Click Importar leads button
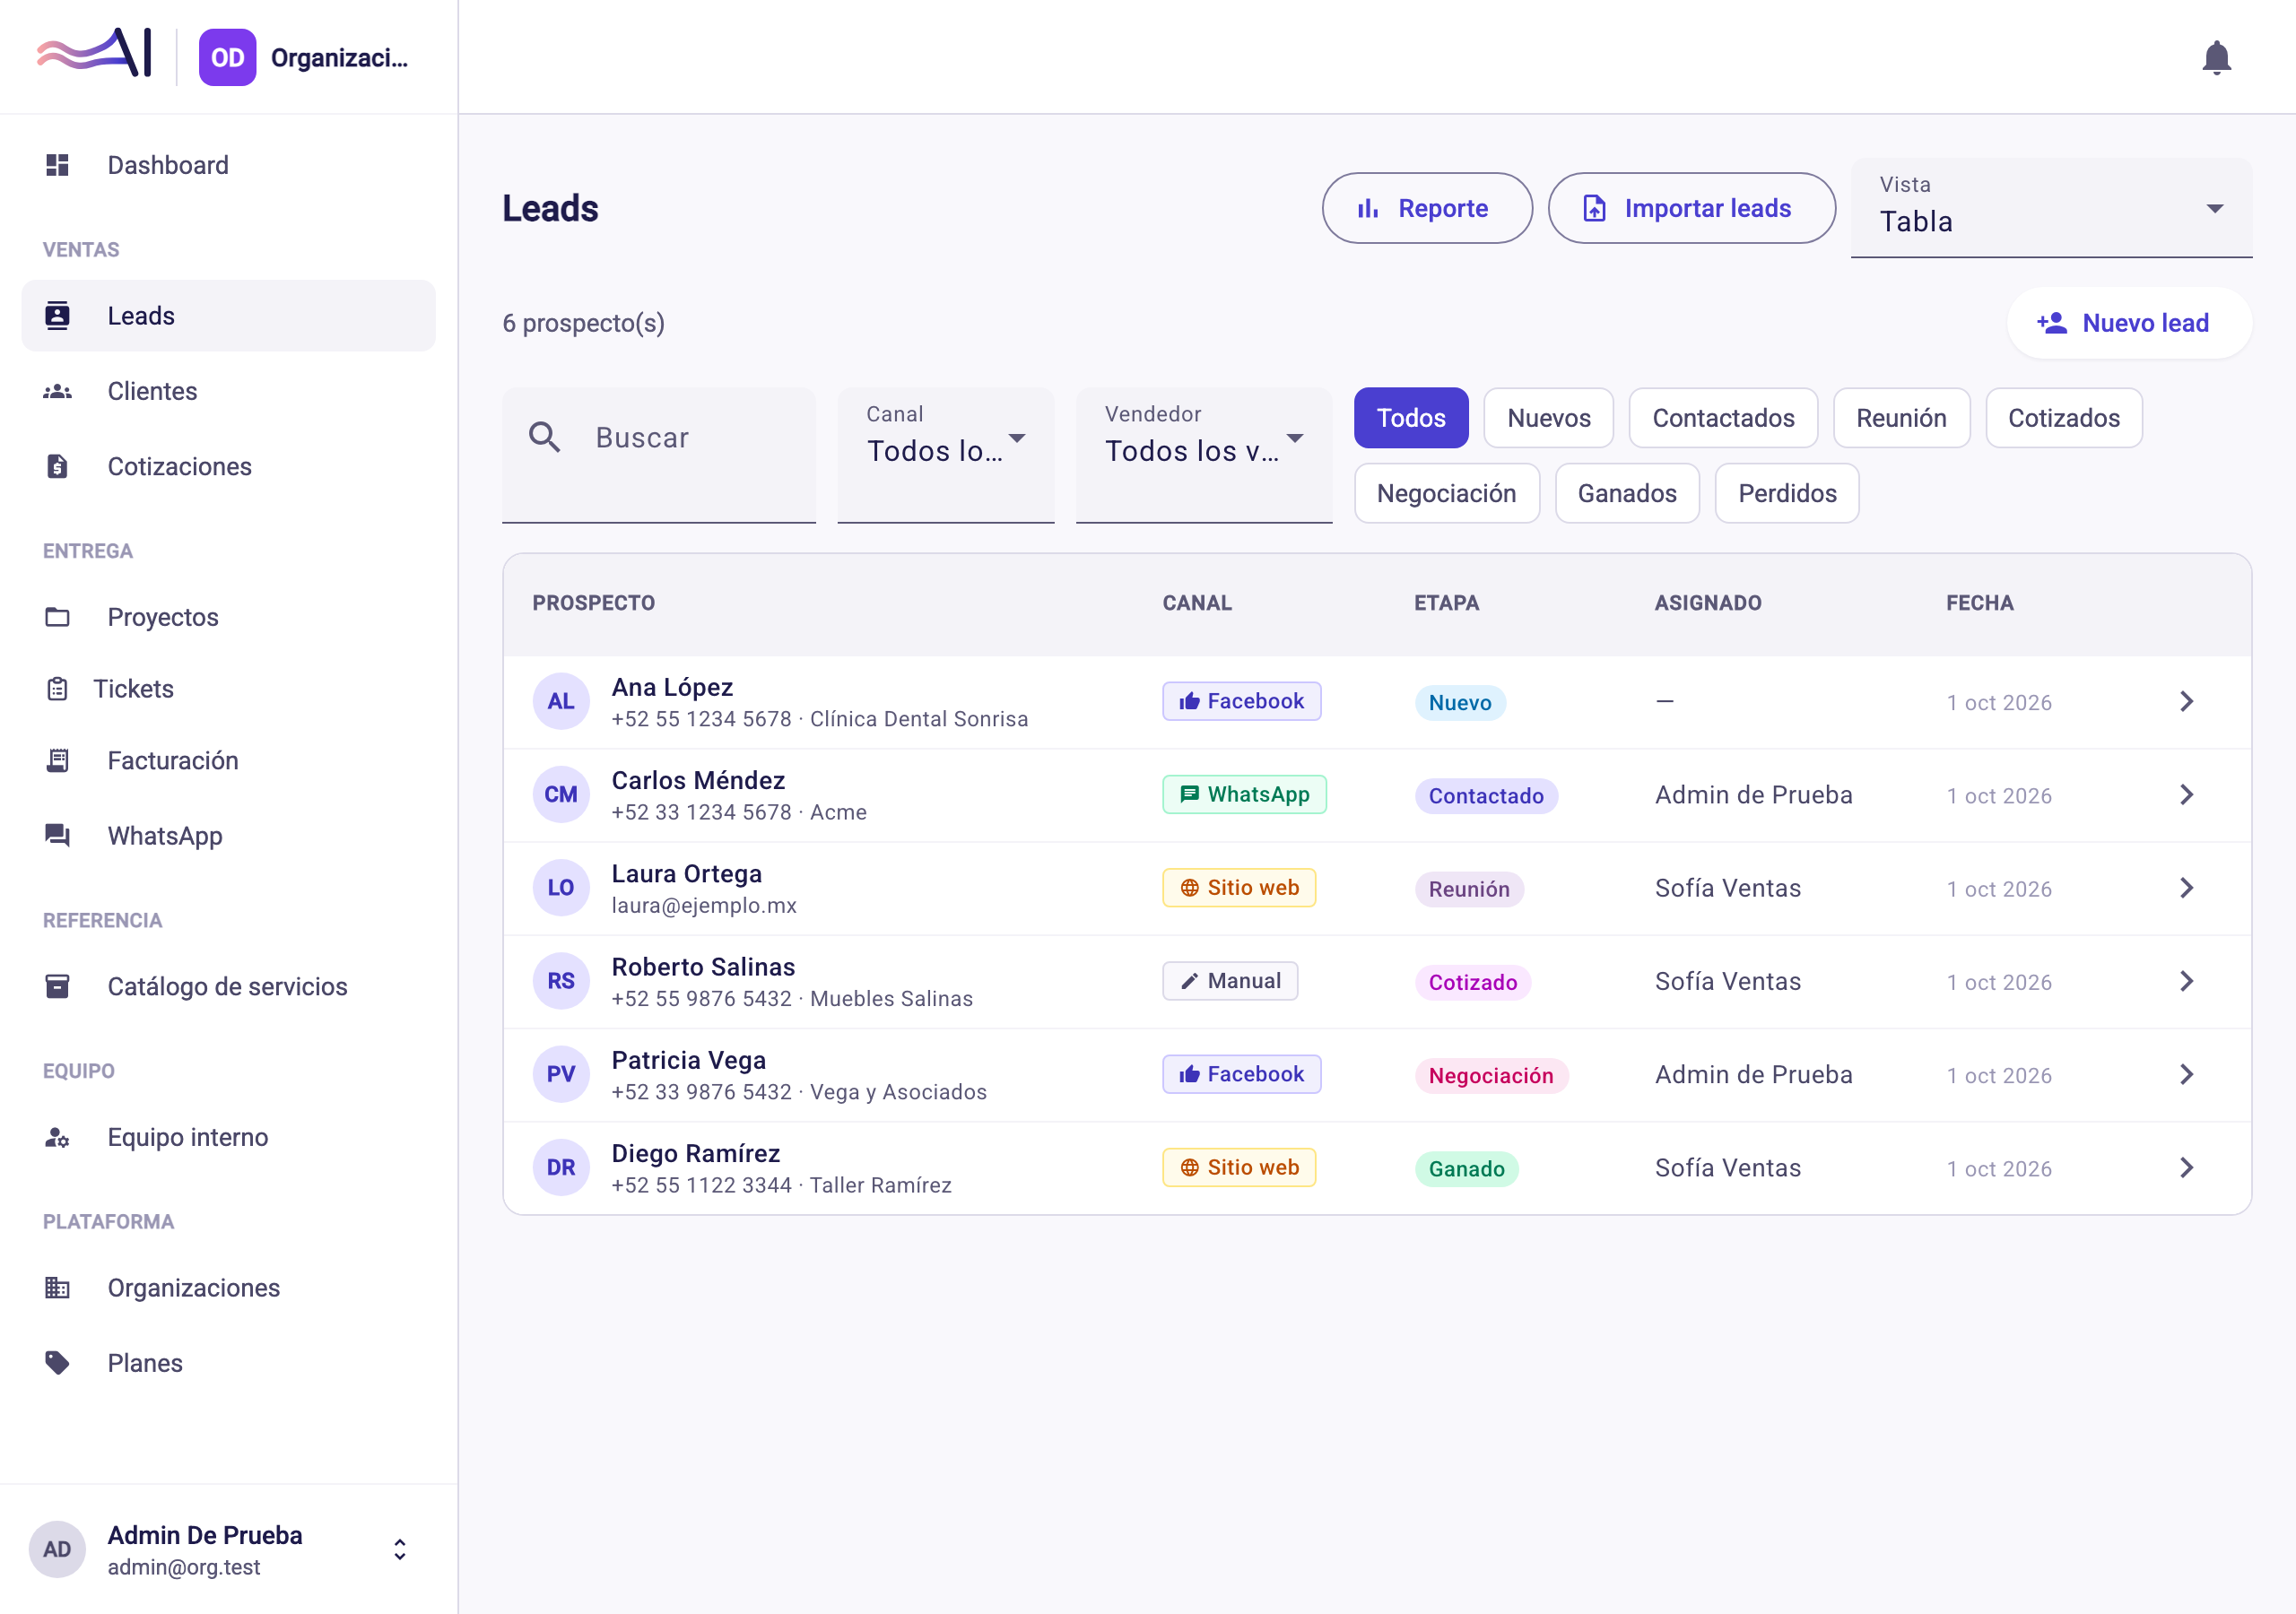Screen dimensions: 2296x1614 1691,208
